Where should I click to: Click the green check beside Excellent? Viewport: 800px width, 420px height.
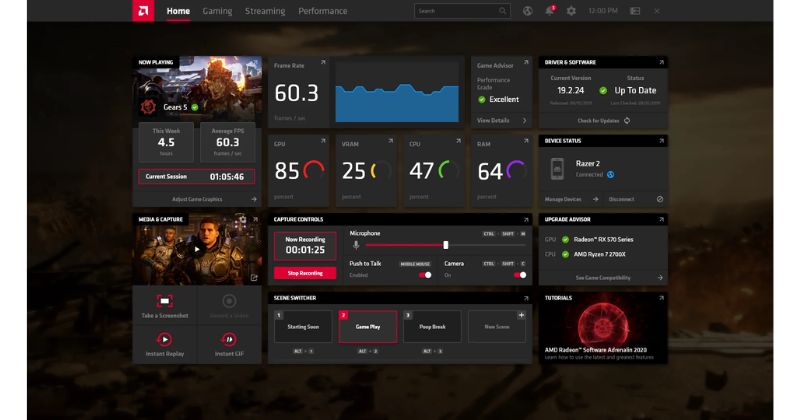(482, 100)
